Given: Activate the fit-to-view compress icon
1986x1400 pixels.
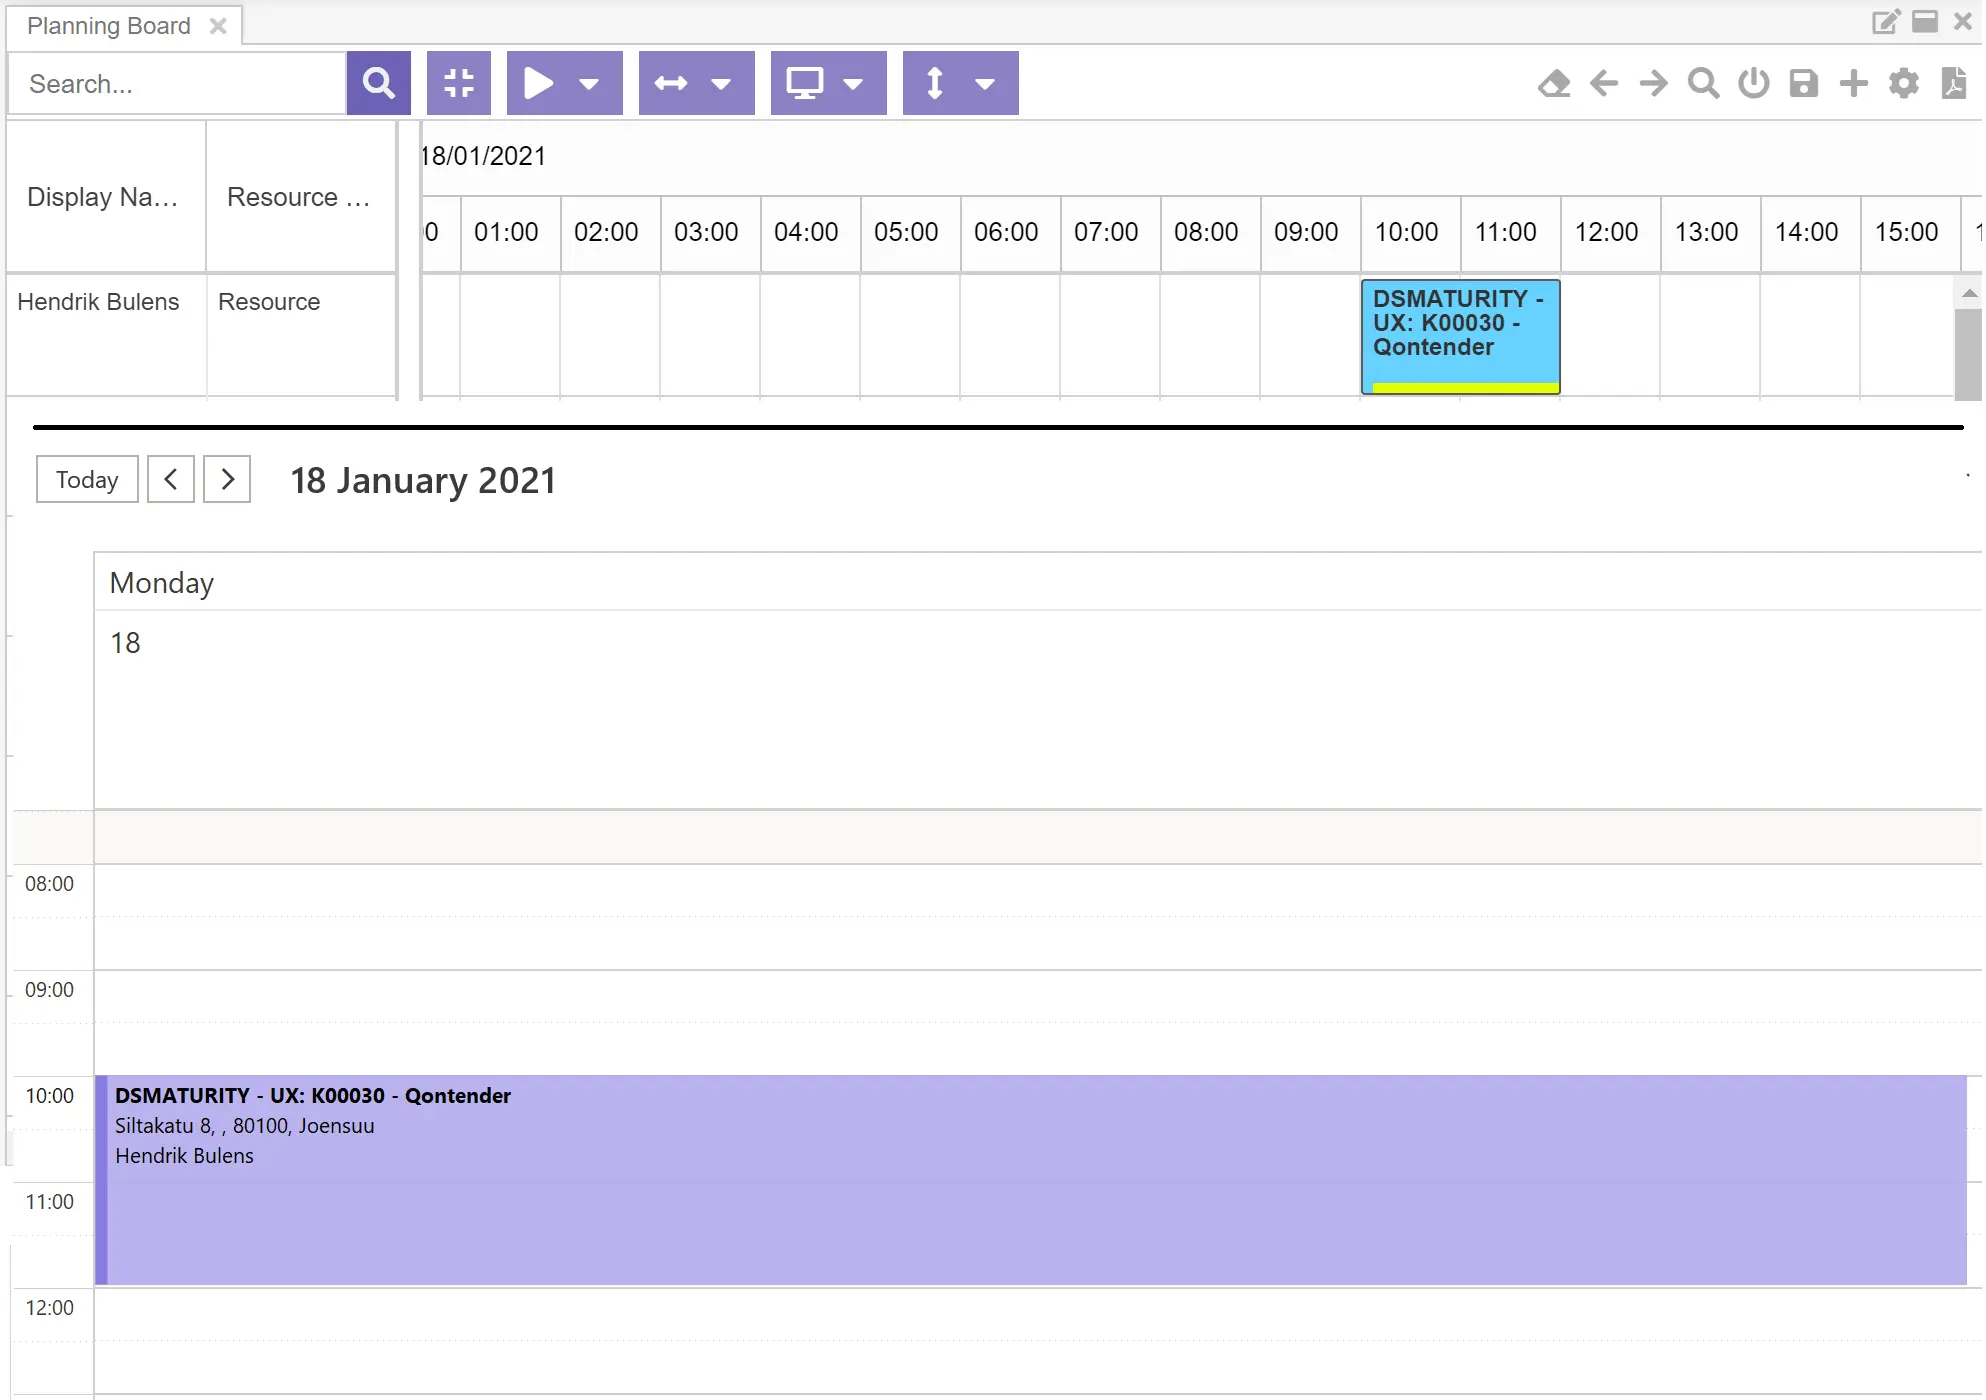Looking at the screenshot, I should coord(458,83).
